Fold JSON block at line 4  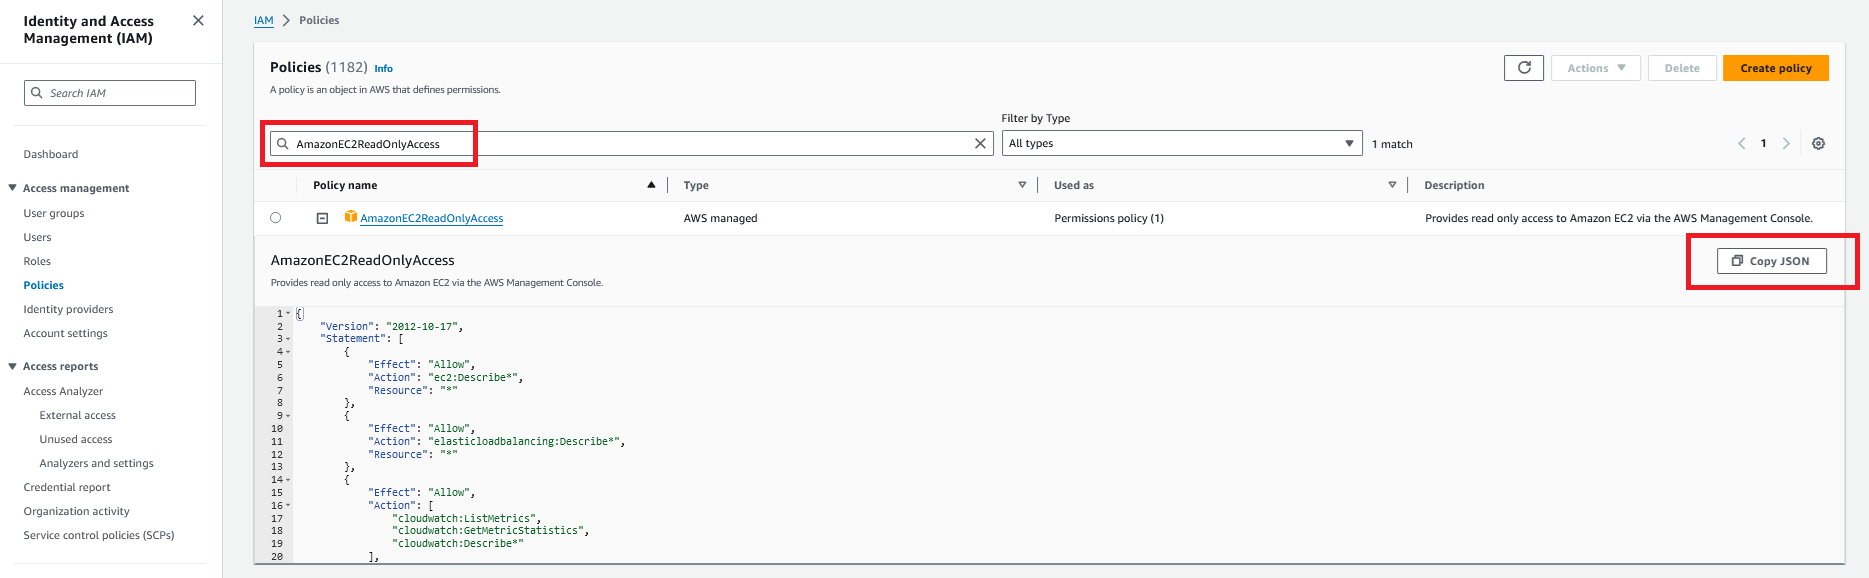click(288, 352)
